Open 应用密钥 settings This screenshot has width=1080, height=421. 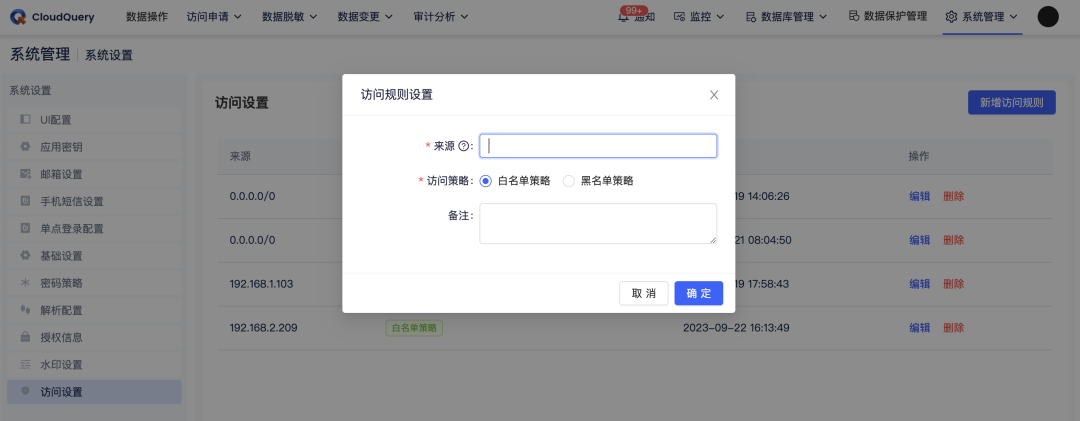[x=95, y=147]
